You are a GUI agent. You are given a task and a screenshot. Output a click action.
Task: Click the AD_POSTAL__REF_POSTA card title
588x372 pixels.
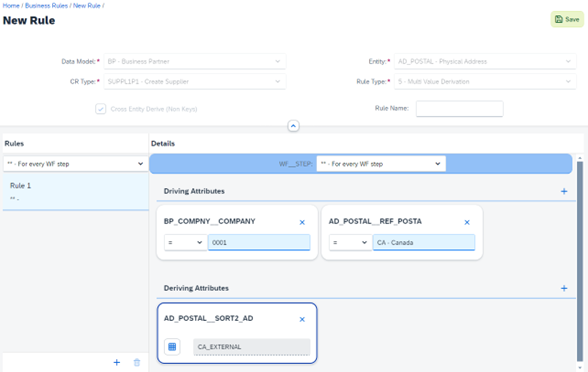375,221
